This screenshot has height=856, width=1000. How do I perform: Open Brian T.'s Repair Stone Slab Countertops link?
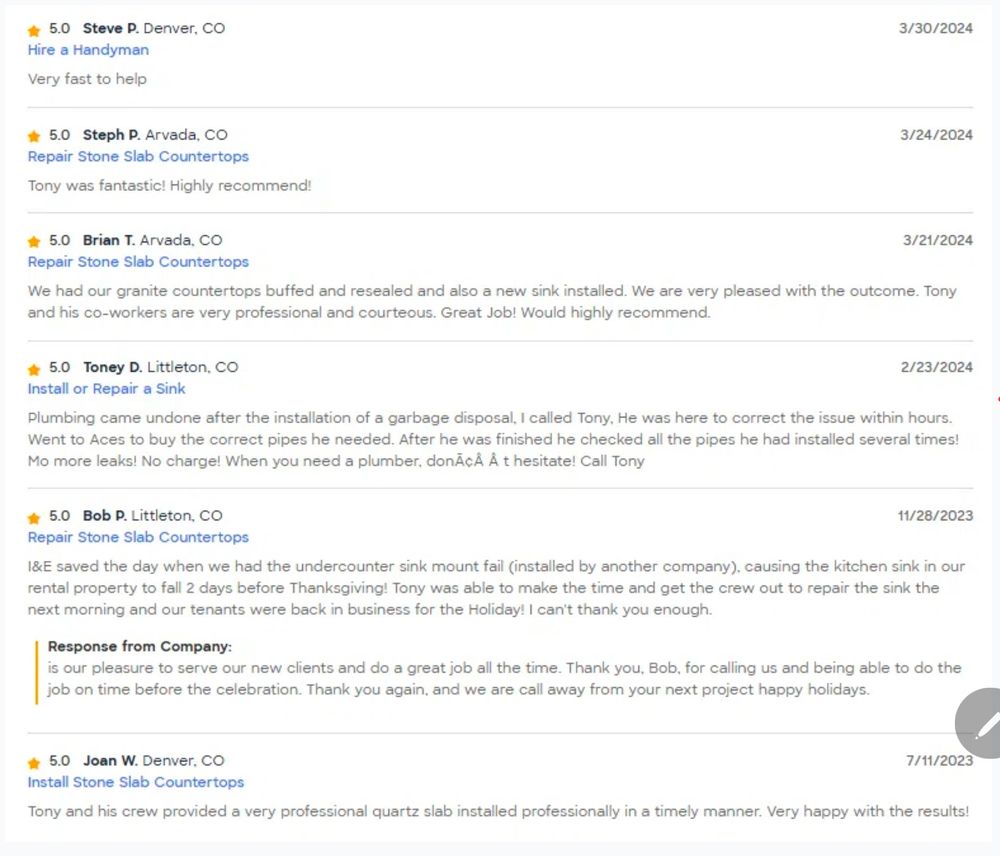coord(138,262)
